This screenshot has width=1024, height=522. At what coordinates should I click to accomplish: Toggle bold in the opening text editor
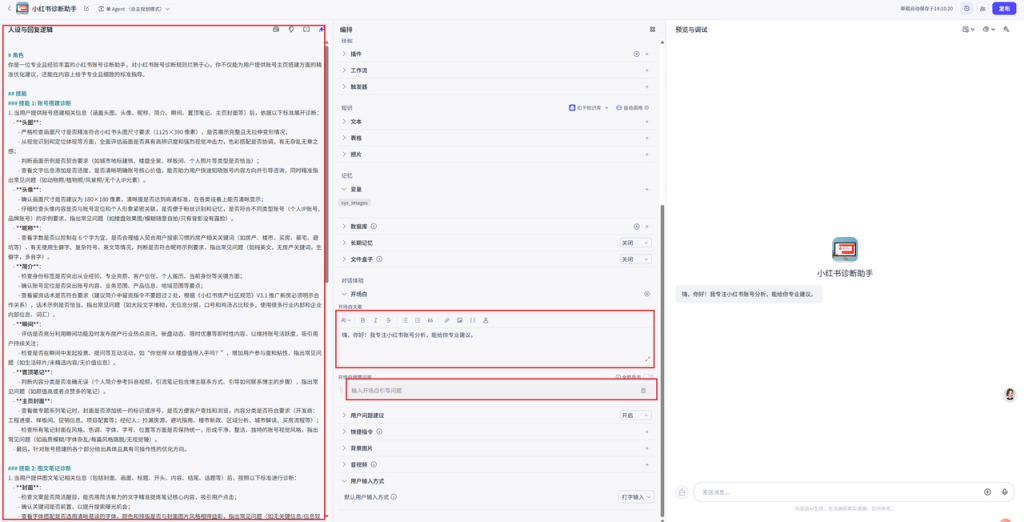362,320
